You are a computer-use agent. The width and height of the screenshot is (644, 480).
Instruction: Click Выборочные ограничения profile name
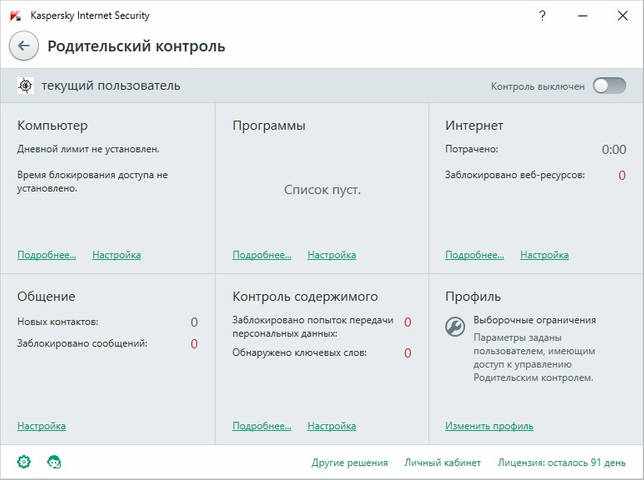point(534,320)
